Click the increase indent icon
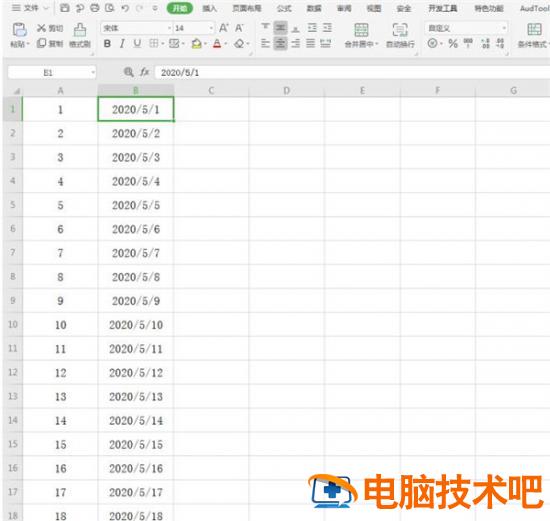The height and width of the screenshot is (521, 550). pos(327,28)
